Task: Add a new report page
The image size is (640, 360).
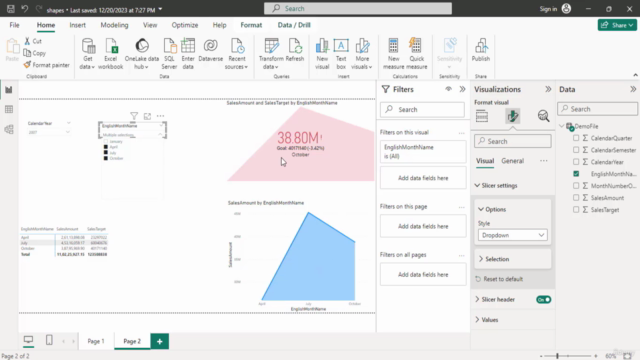Action: [x=160, y=341]
